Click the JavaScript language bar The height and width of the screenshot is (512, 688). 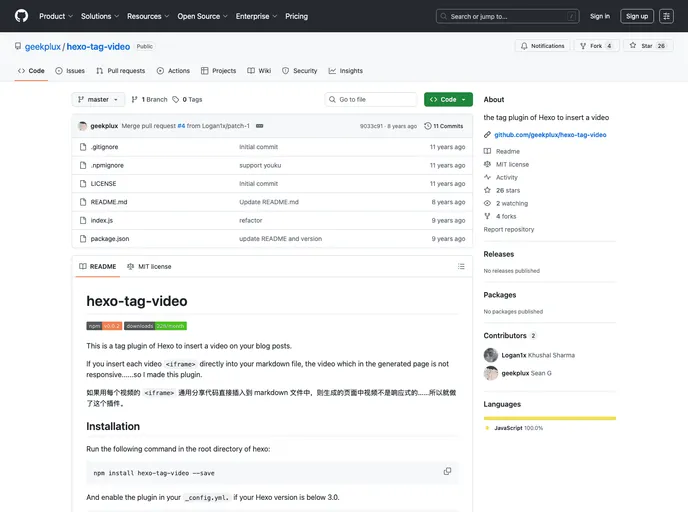(549, 418)
